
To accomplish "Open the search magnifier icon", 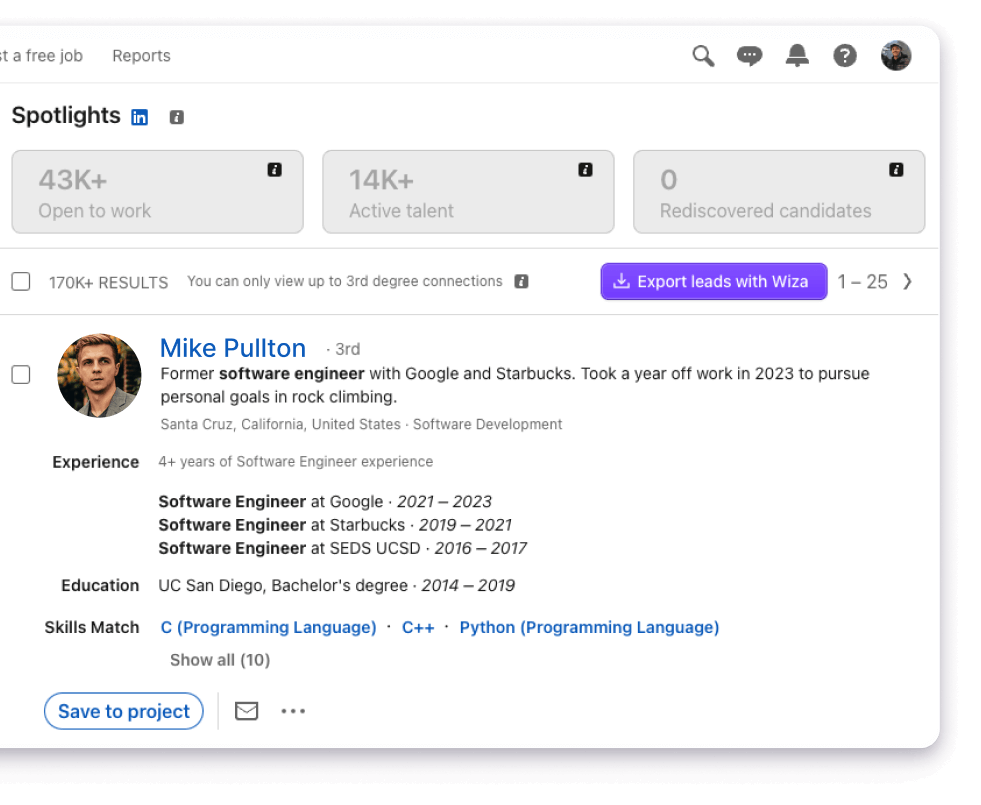I will pyautogui.click(x=703, y=56).
